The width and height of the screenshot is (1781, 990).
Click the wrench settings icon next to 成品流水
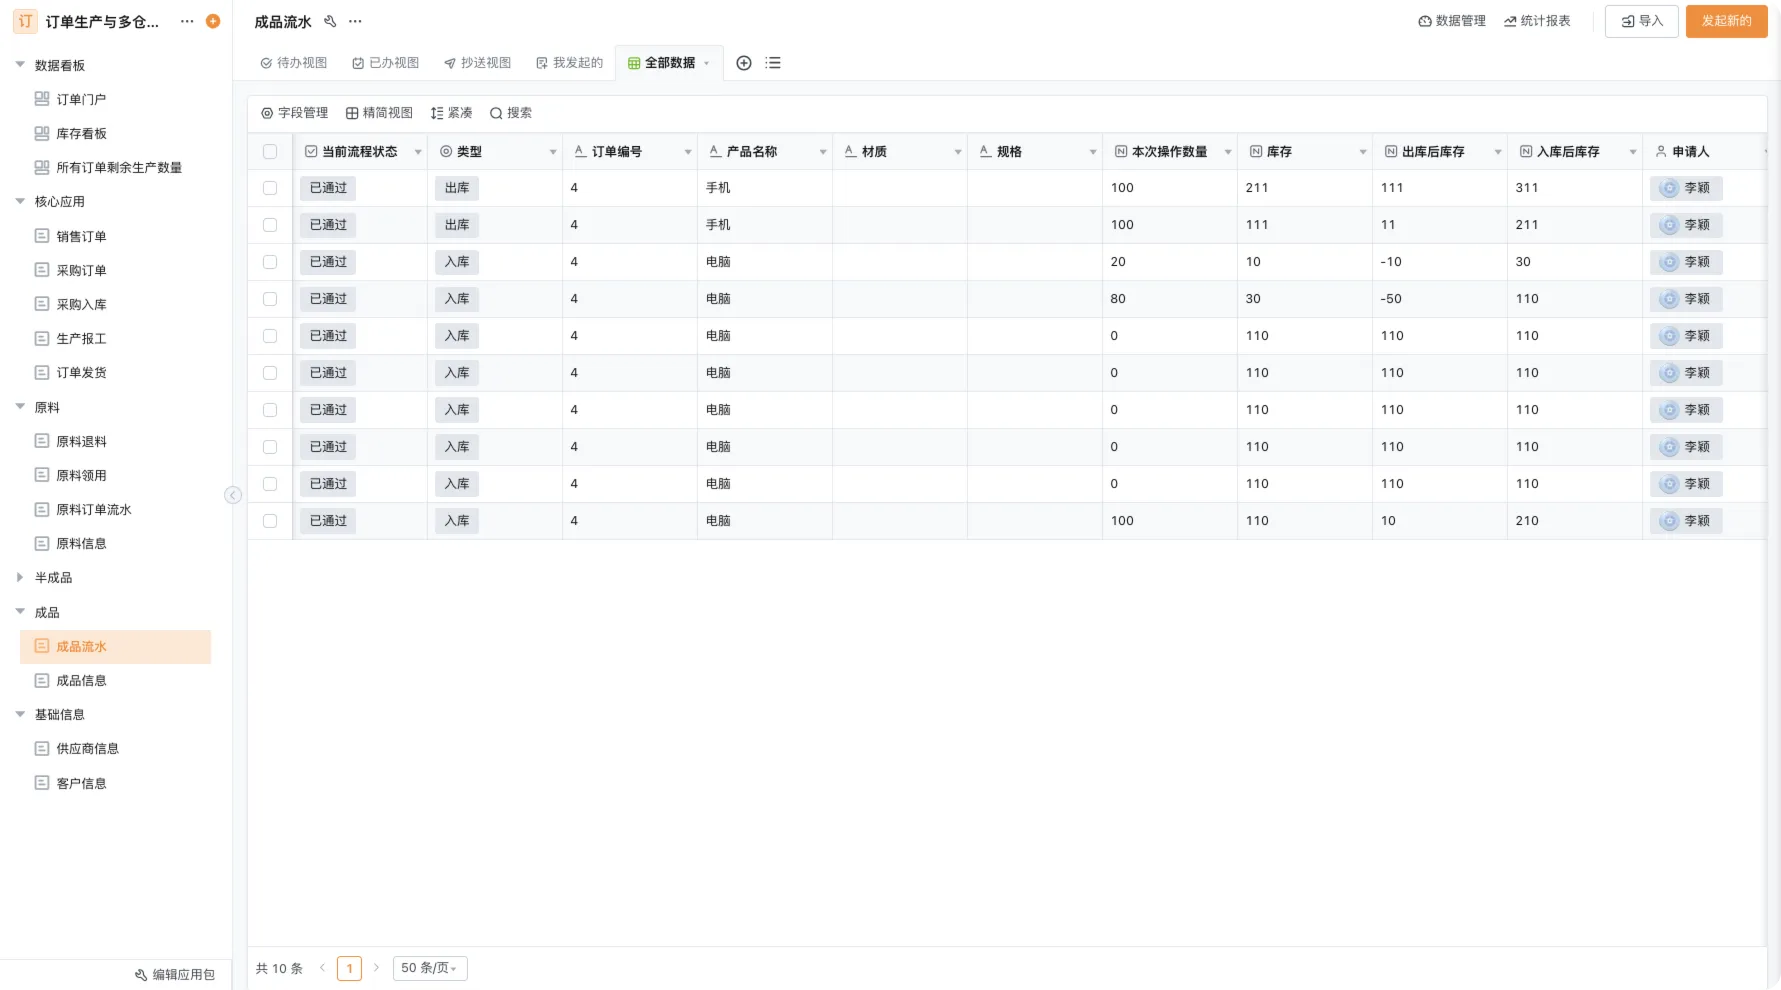pos(330,21)
